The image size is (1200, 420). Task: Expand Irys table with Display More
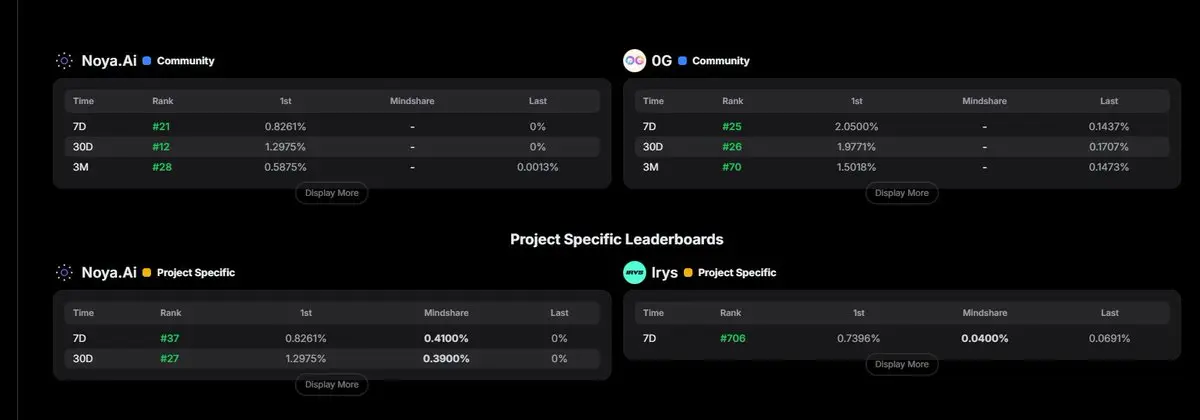901,364
